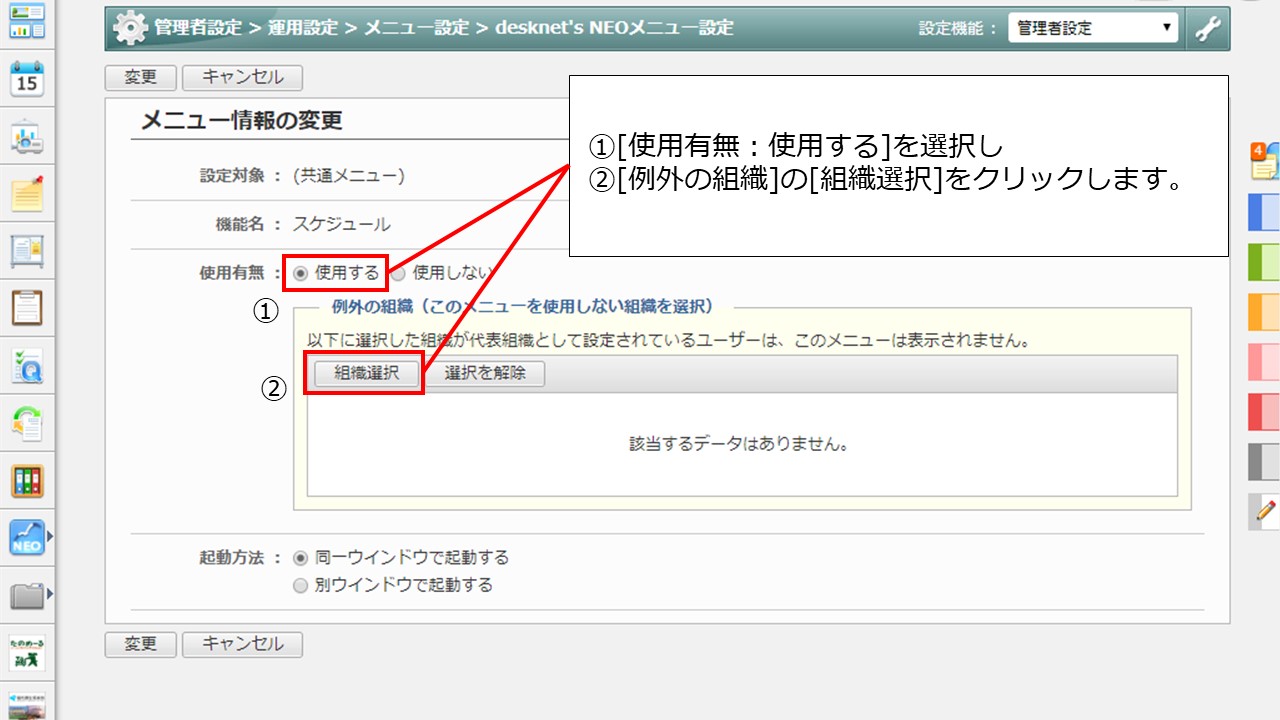Click the メニュー情報の変更 heading
Screen dimensions: 1280x720
point(241,121)
